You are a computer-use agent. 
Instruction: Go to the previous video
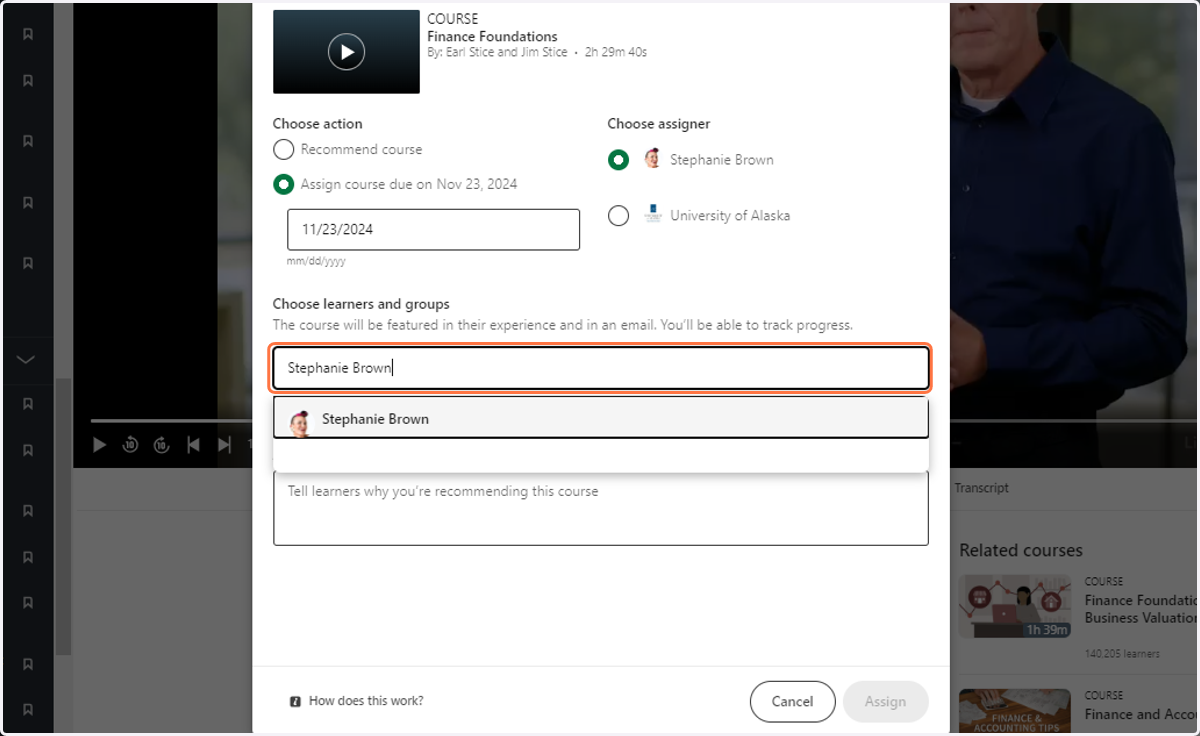(x=194, y=445)
